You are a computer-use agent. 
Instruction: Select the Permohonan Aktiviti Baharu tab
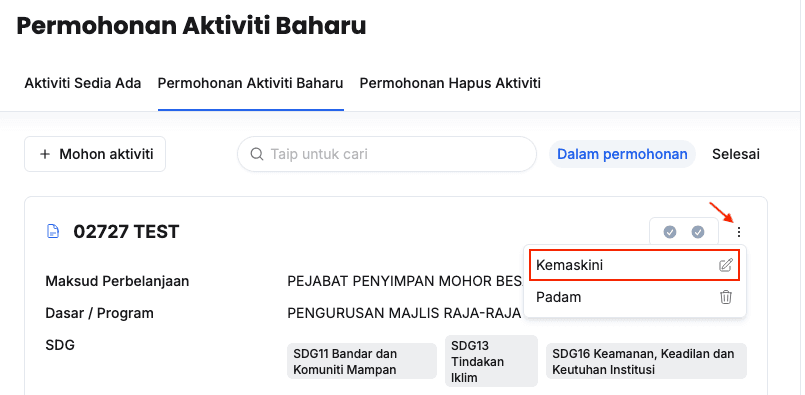click(251, 83)
